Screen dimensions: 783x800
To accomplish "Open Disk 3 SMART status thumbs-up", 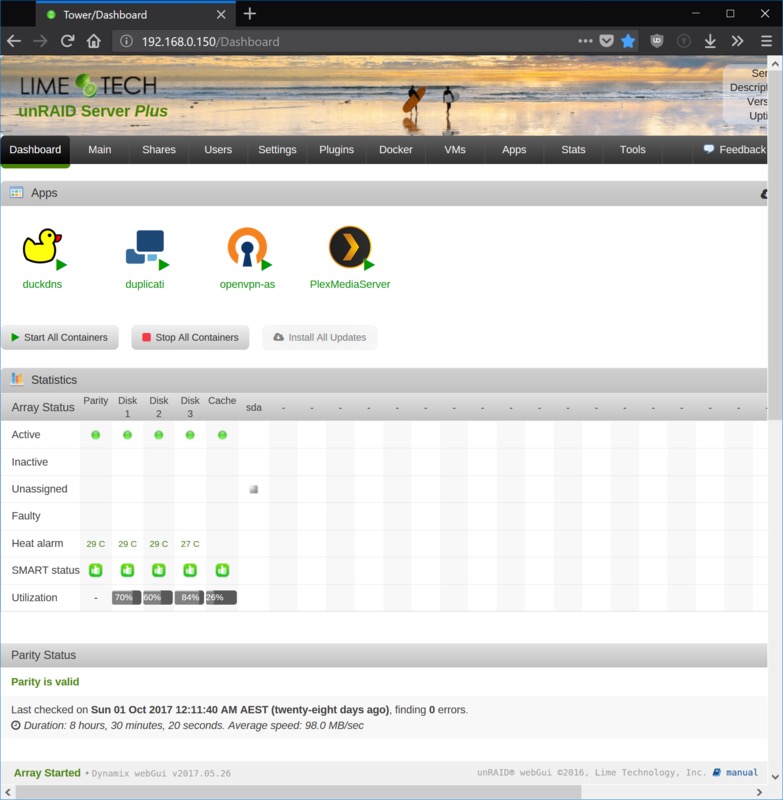I will 190,570.
